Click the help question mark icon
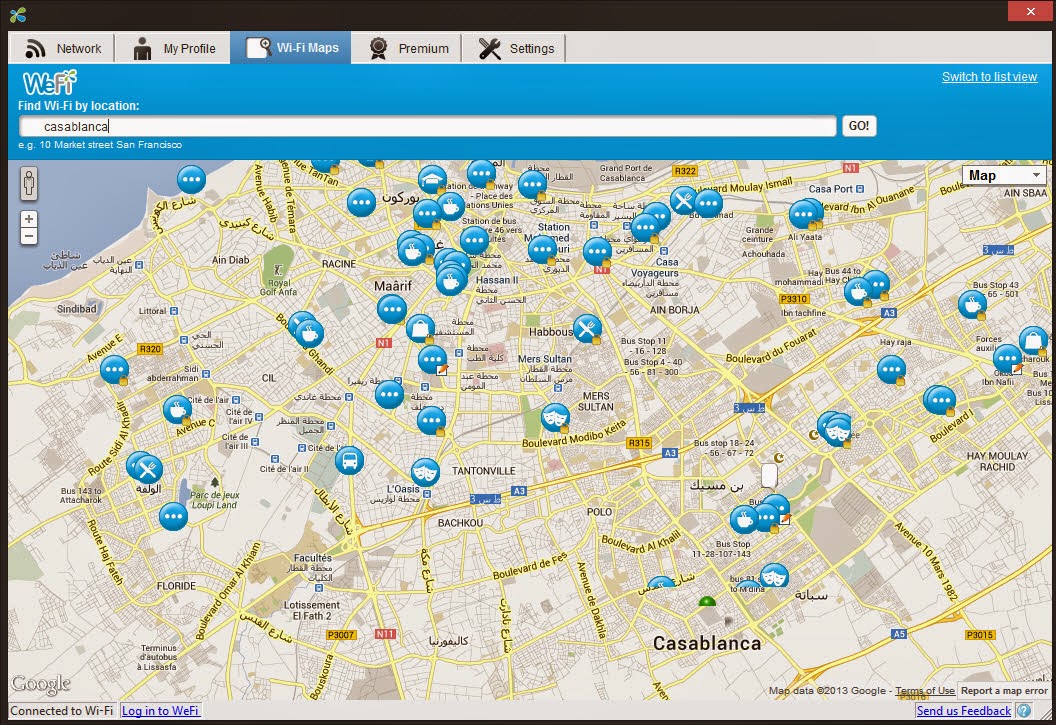Viewport: 1056px width, 725px height. click(1025, 711)
